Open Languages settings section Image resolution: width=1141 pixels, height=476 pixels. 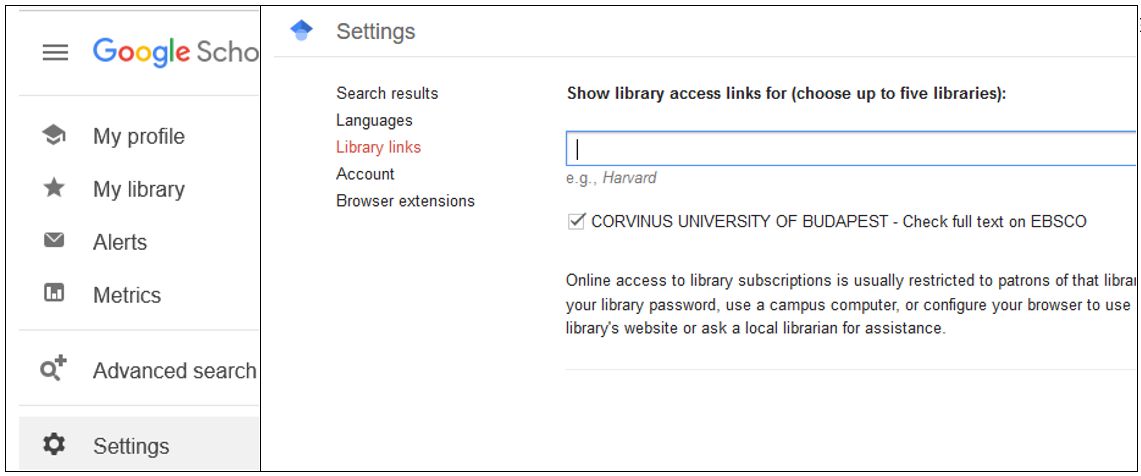pyautogui.click(x=374, y=120)
